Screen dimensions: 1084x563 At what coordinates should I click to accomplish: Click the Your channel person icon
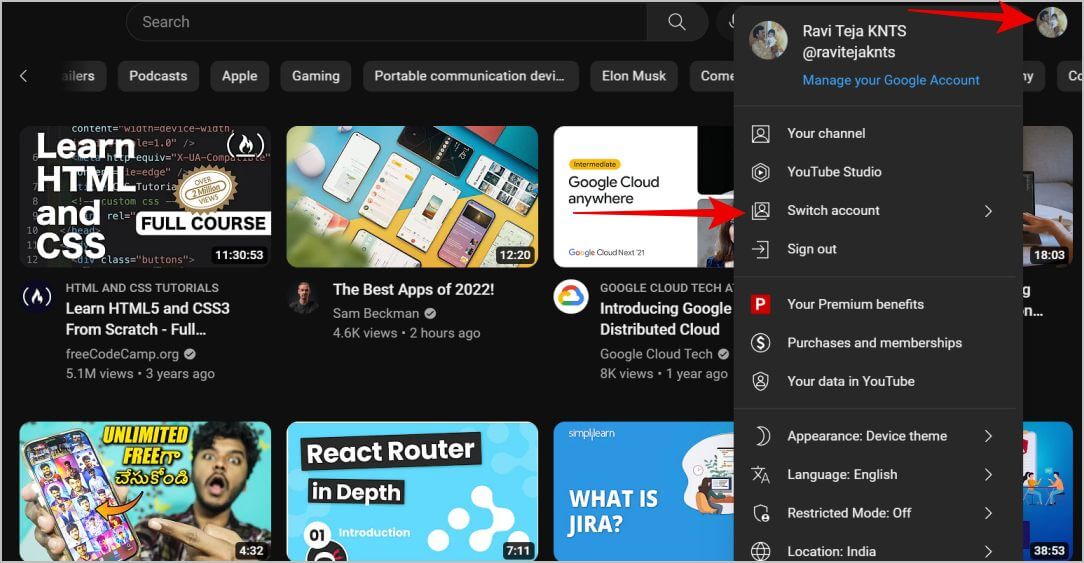coord(760,133)
